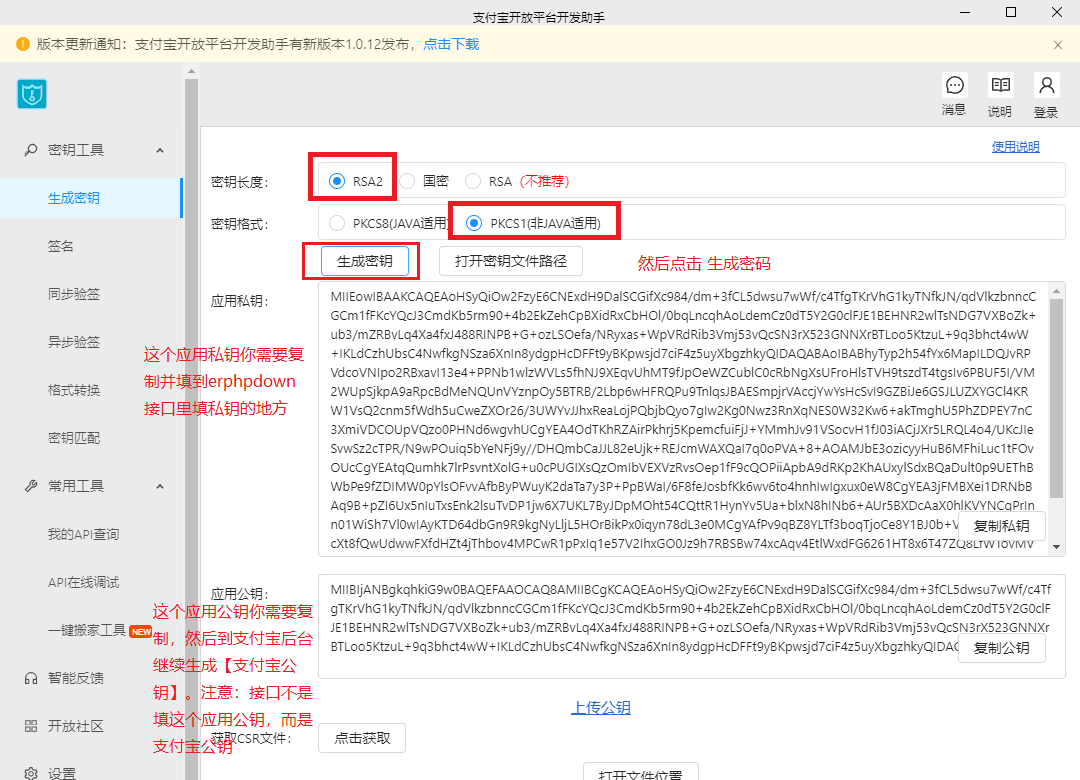
Task: Open the 说明 book icon
Action: point(1000,85)
